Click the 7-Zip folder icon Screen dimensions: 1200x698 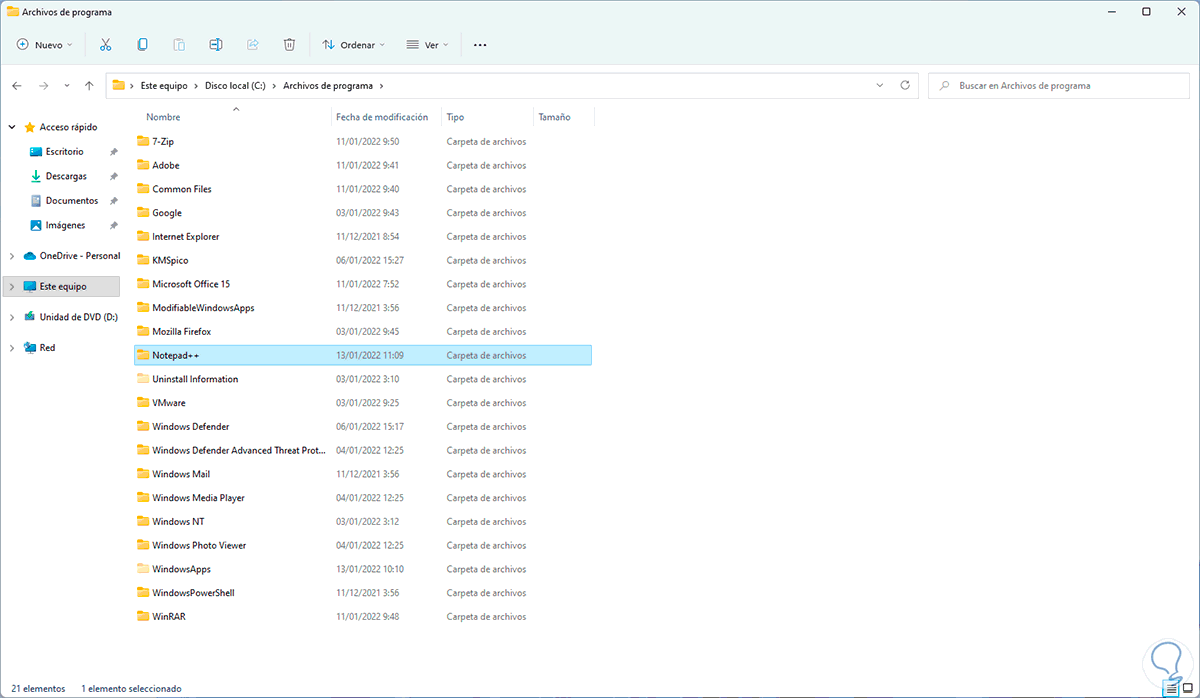click(143, 141)
